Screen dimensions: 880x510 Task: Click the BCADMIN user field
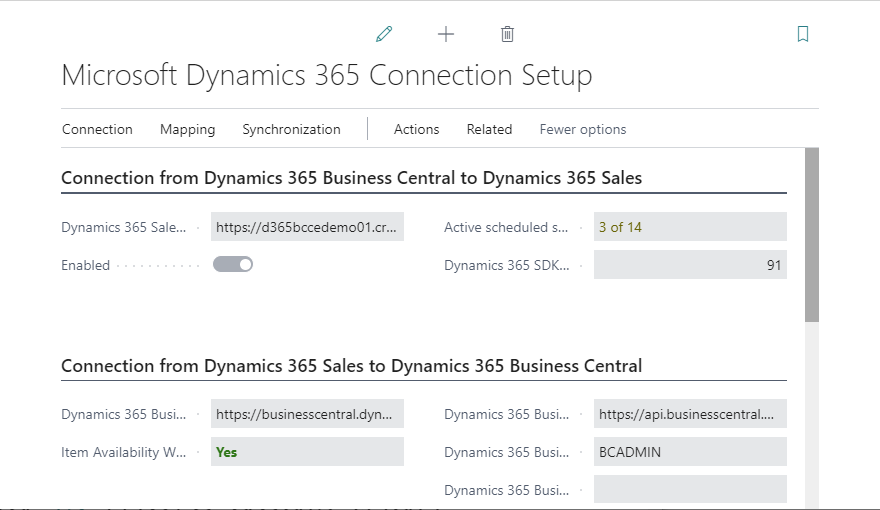[690, 452]
